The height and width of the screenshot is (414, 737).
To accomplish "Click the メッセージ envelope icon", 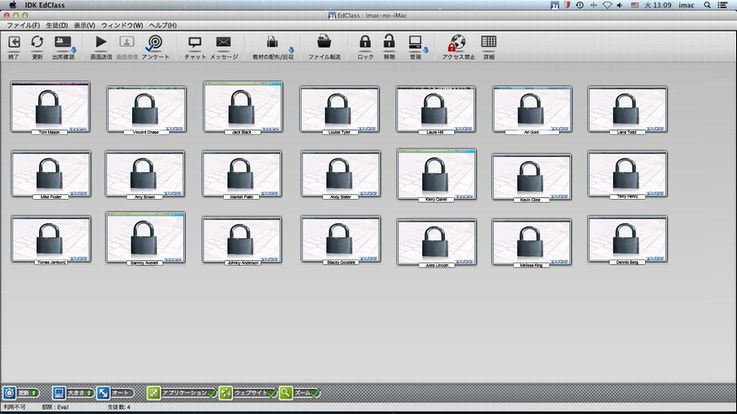I will (224, 44).
